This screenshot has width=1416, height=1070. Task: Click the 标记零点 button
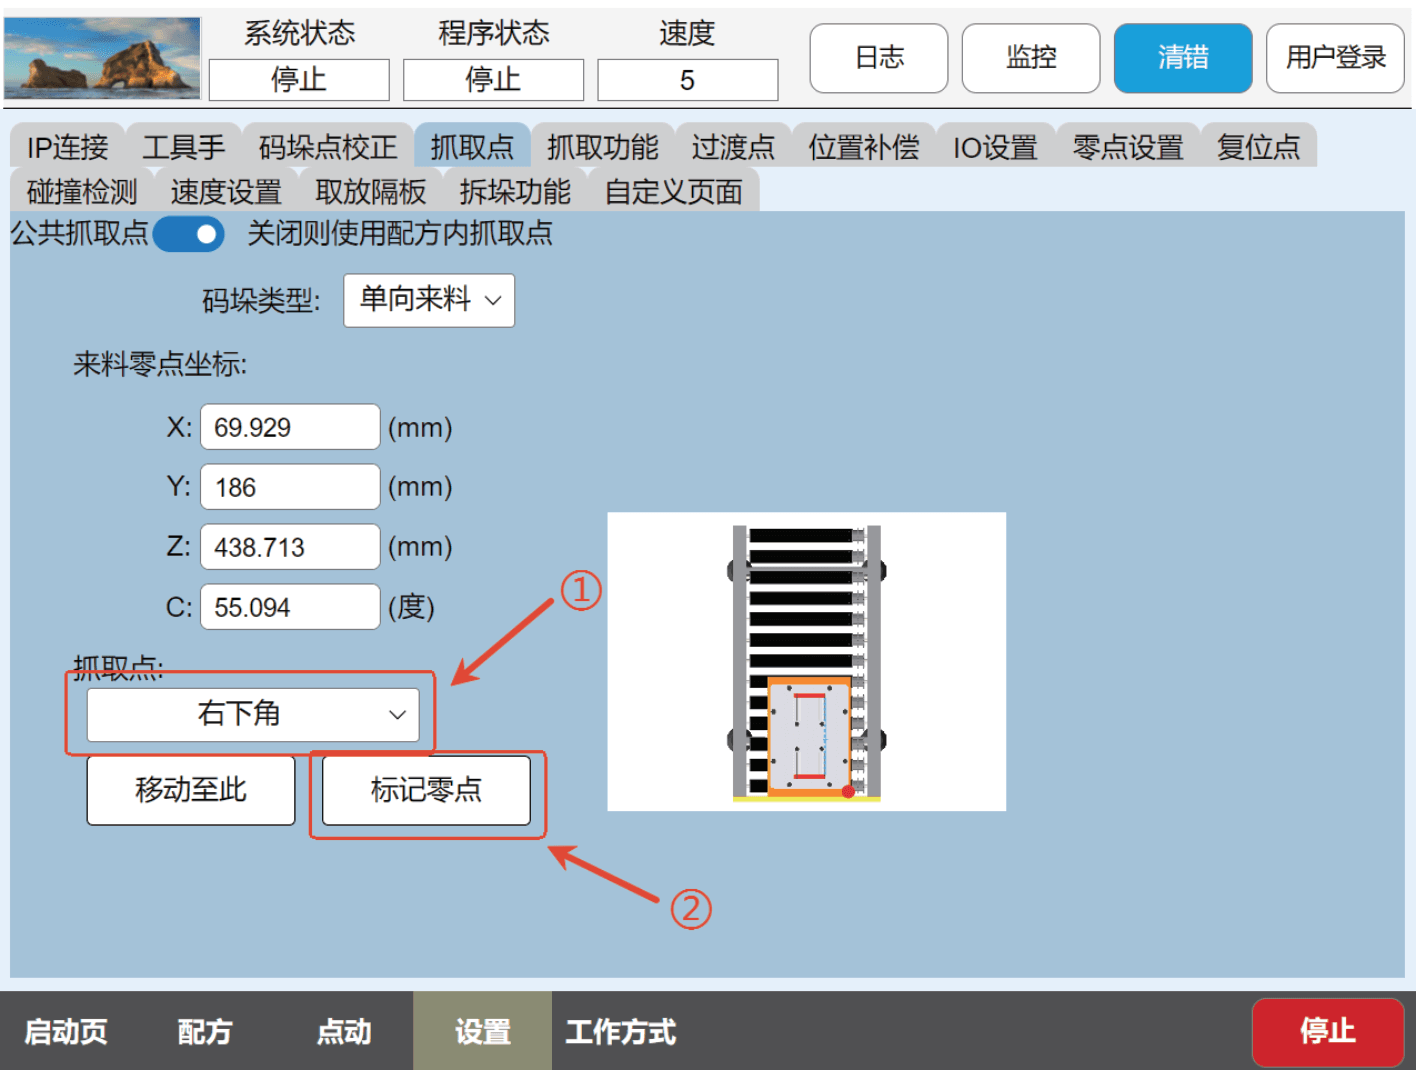426,790
